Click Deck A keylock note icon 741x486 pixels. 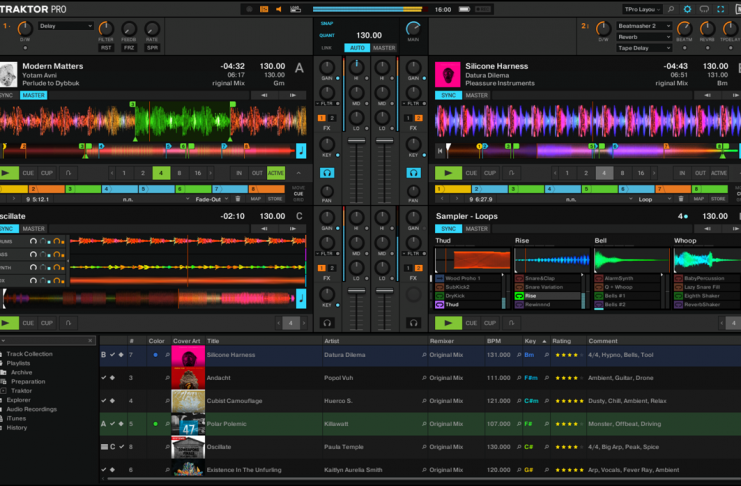(301, 151)
